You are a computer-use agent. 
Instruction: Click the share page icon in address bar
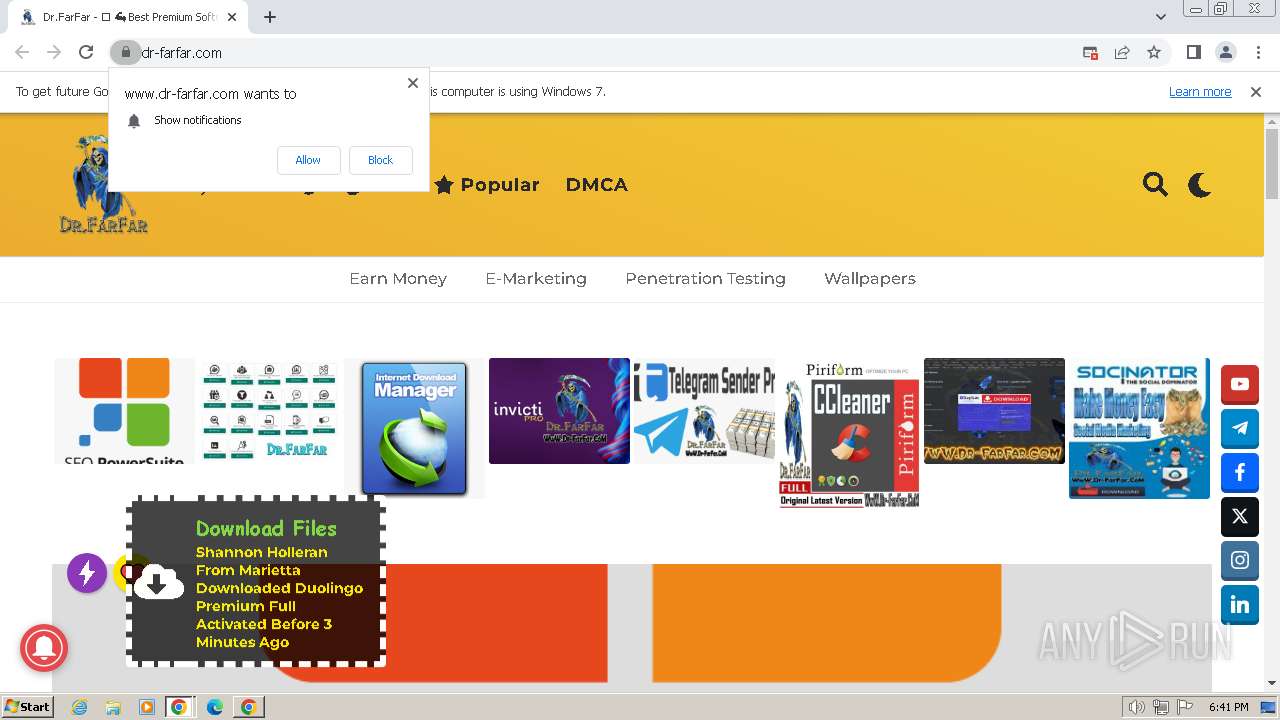1122,52
